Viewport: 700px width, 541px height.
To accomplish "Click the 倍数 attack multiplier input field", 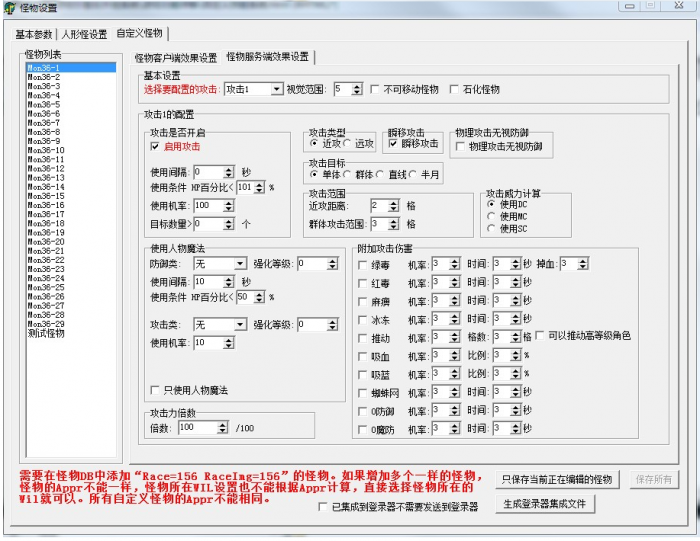I will tap(199, 427).
